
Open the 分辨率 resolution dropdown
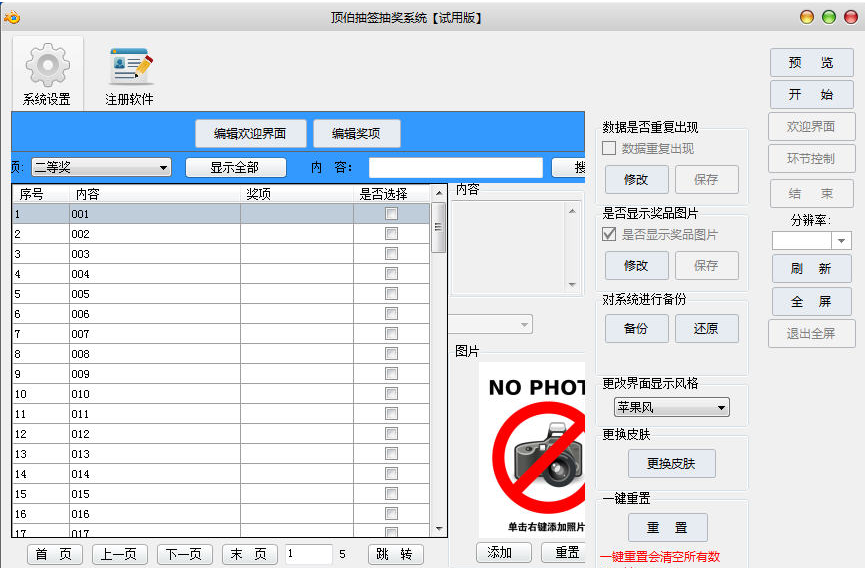tap(811, 240)
